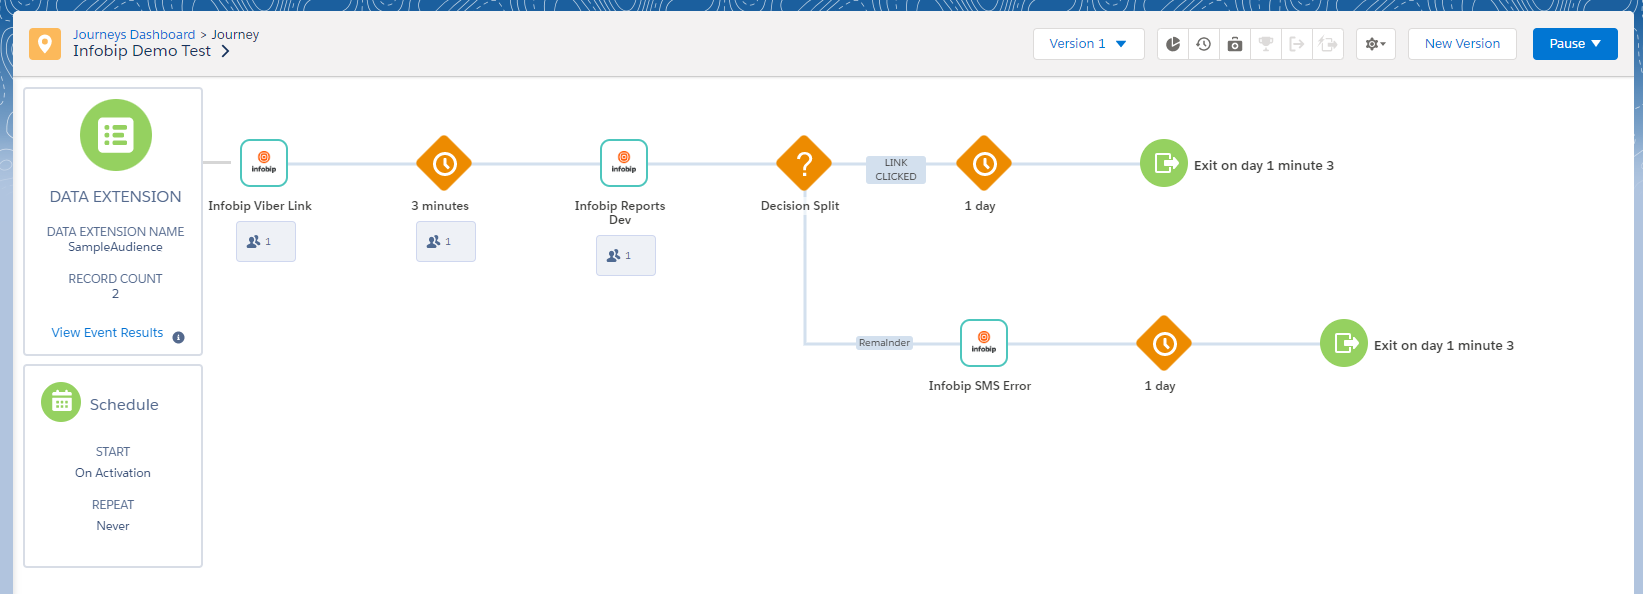Click the Schedule calendar icon
Screen dimensions: 1643x594
[61, 403]
